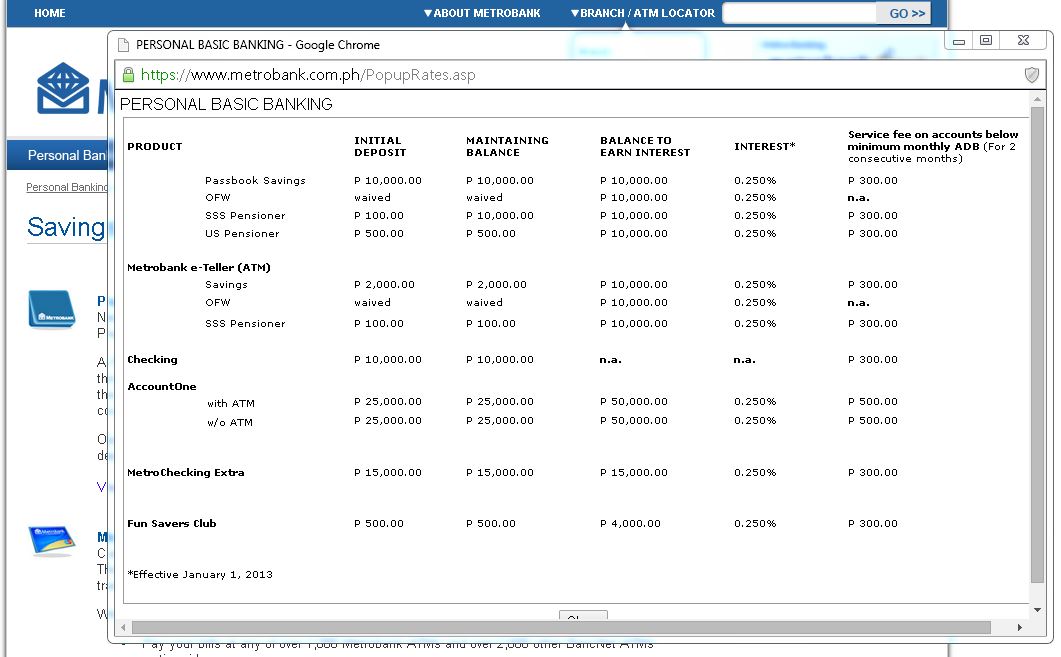Select the Personal Banking tab in background page
1061x657 pixels.
coord(58,155)
